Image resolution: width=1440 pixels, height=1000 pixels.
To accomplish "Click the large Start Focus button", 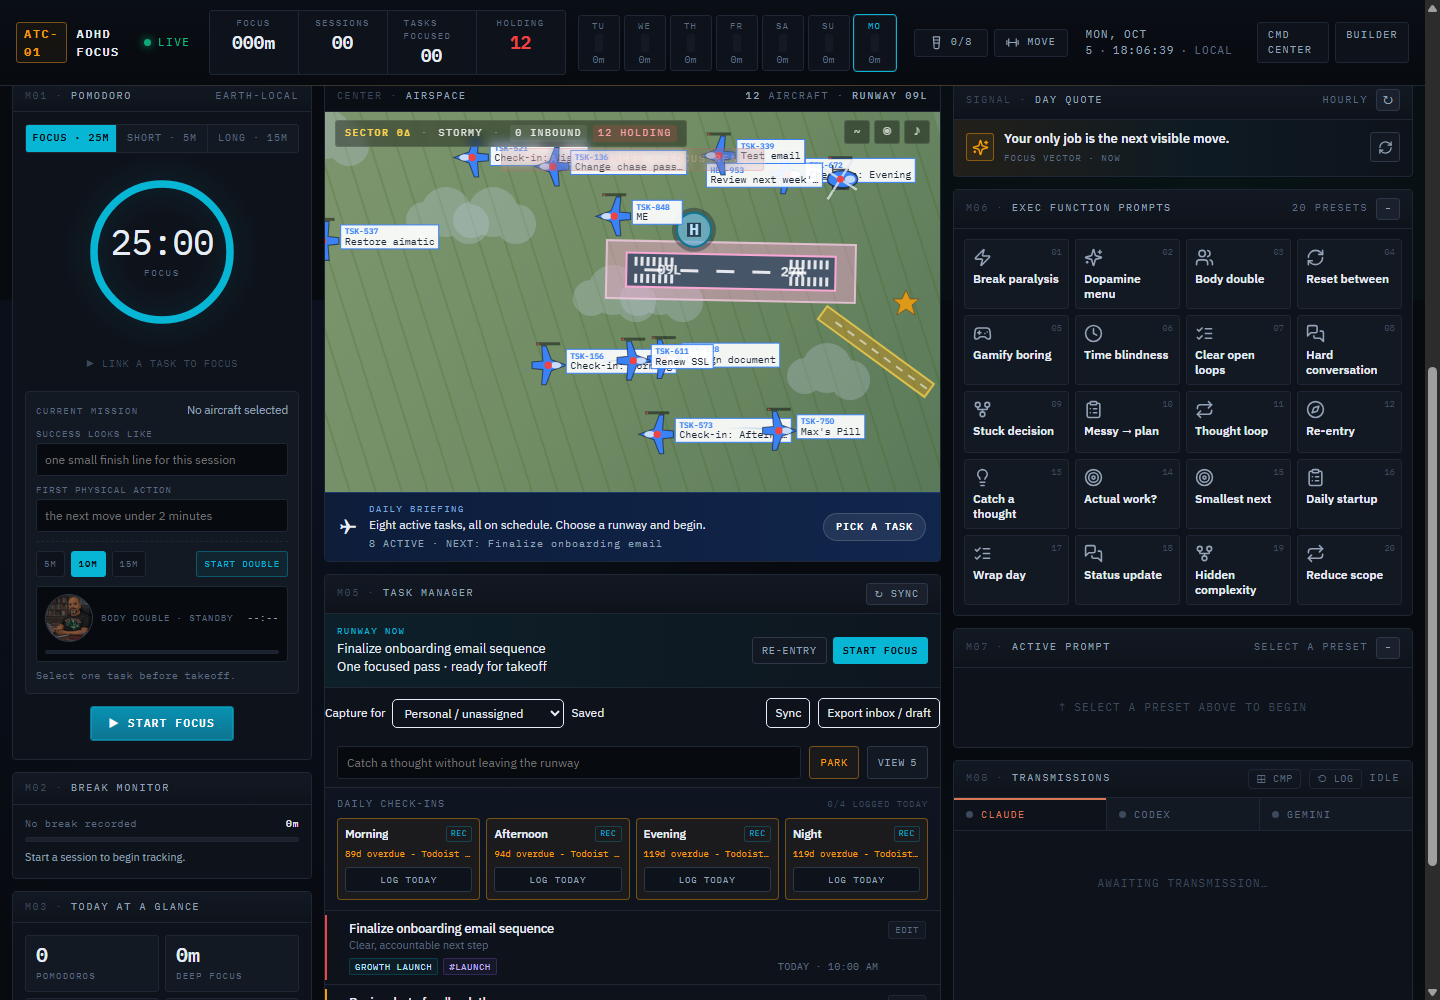I will 162,724.
